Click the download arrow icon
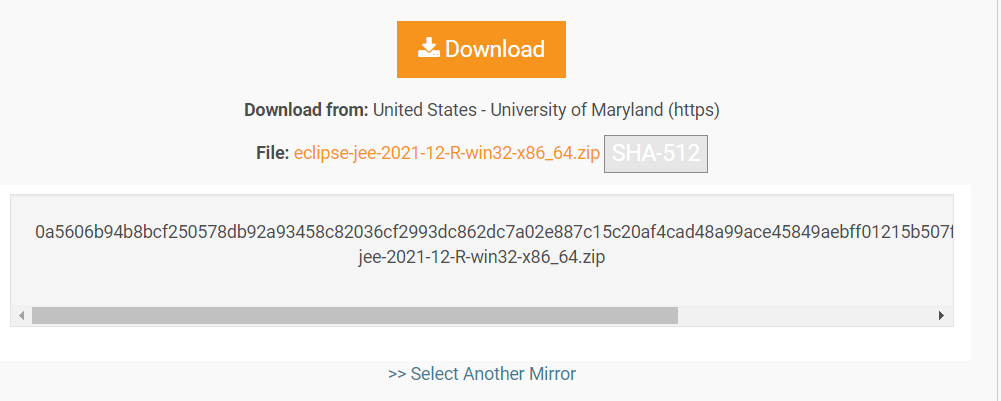The width and height of the screenshot is (1001, 401). click(x=429, y=48)
